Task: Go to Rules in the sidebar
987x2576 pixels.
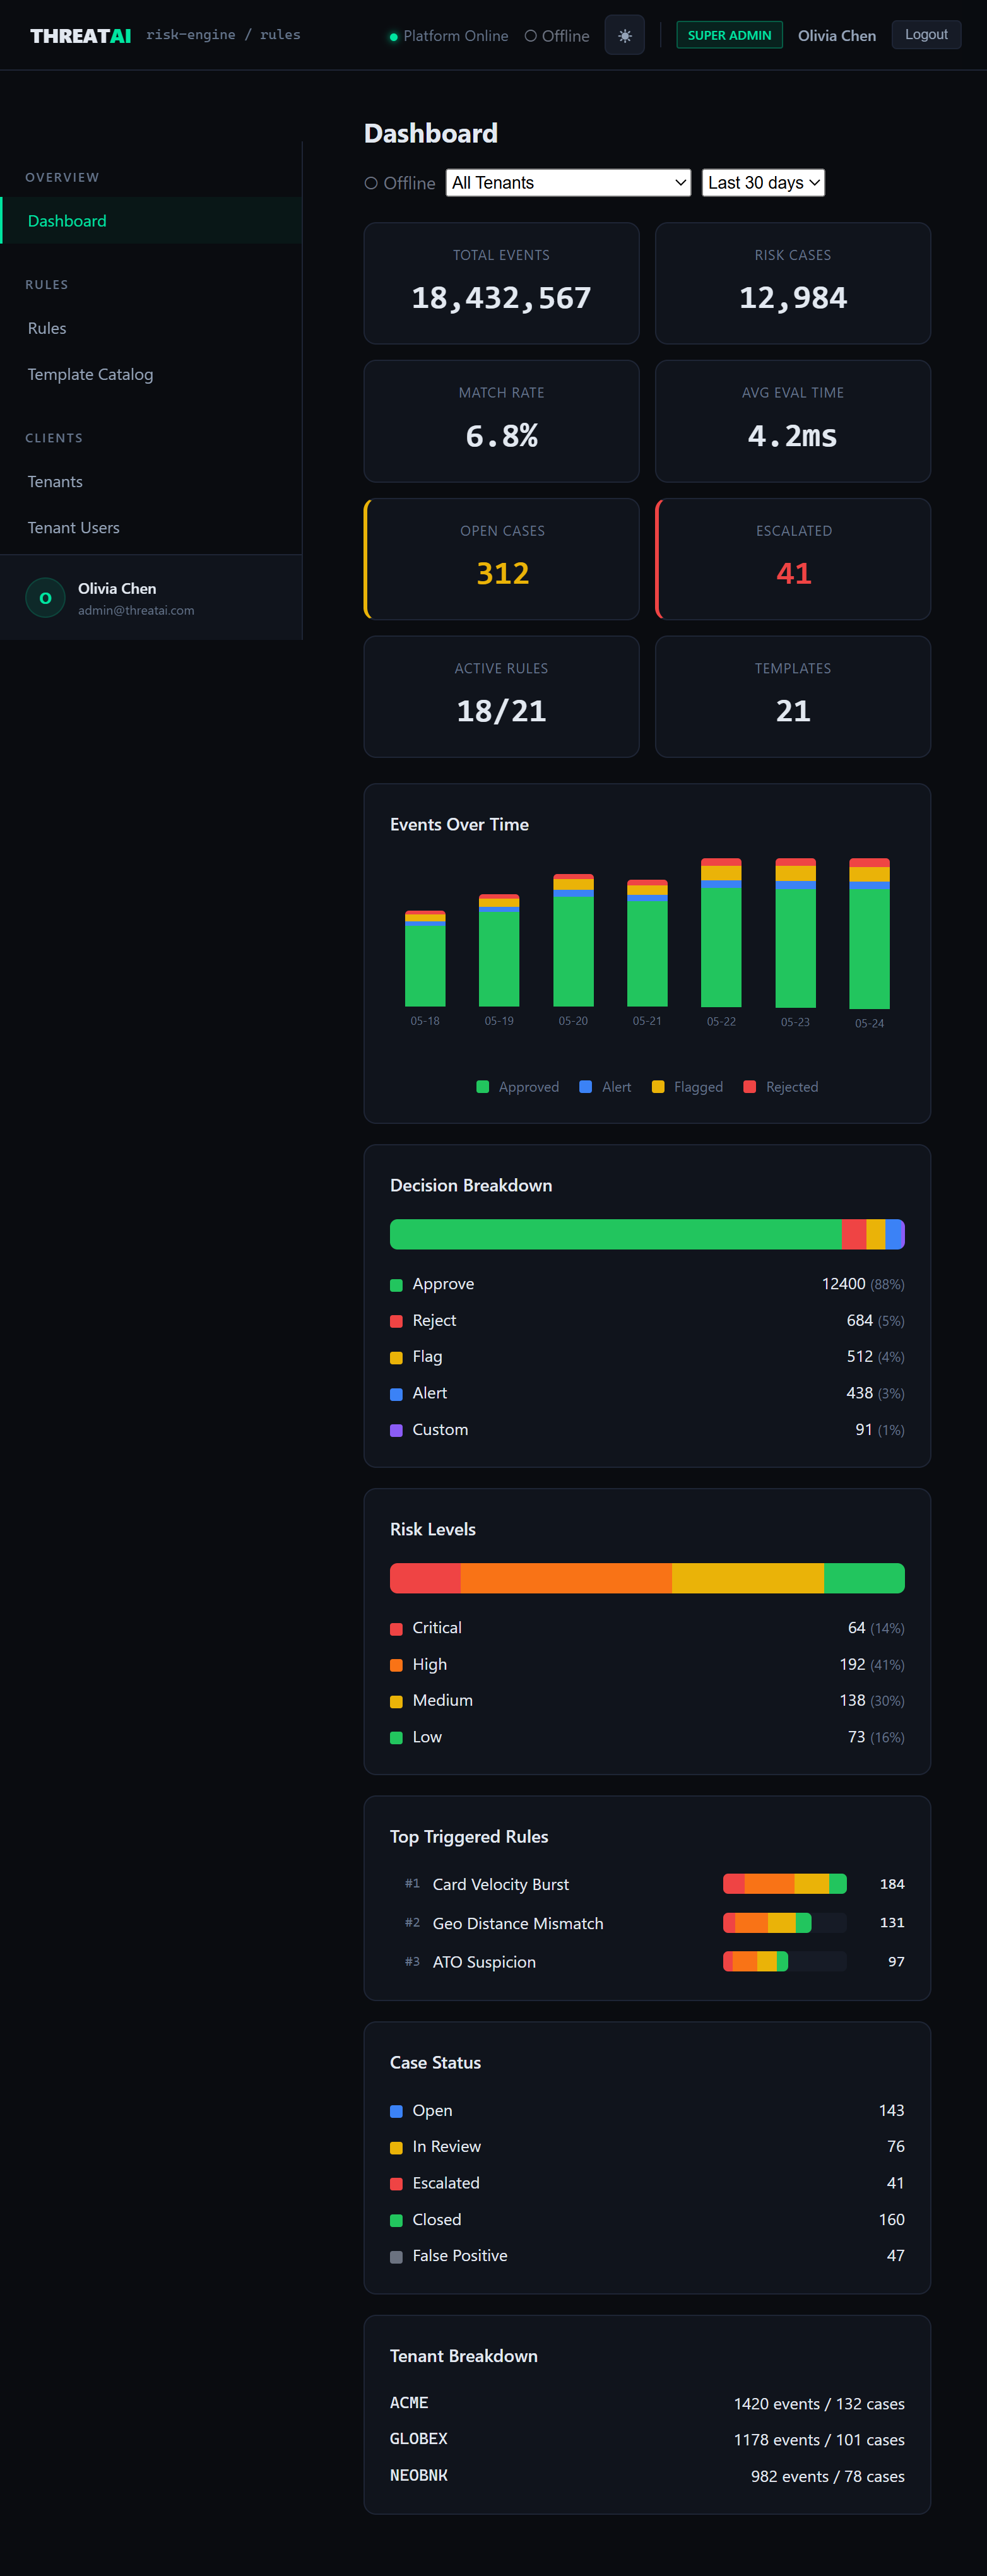Action: pos(151,328)
